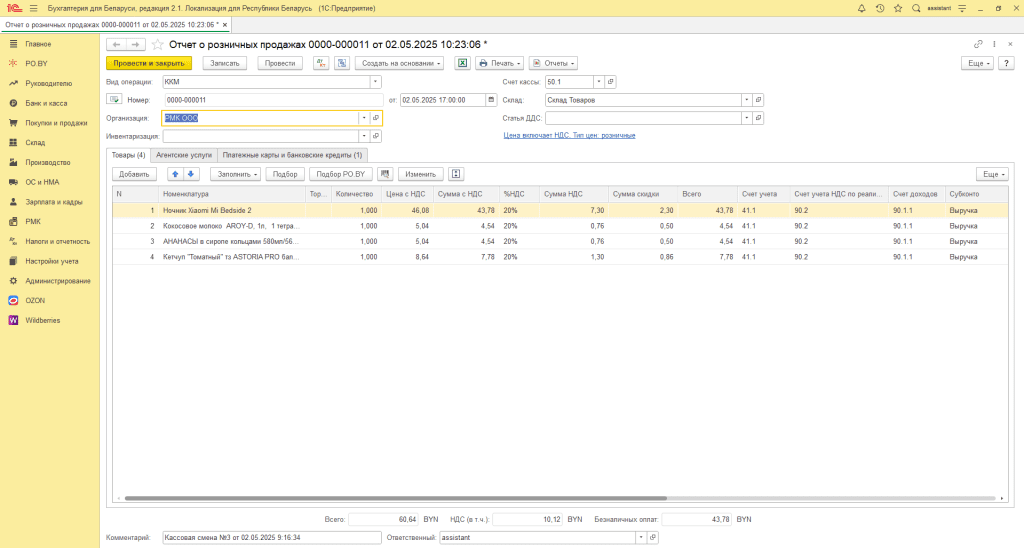Open Организация field's open-form icon
The height and width of the screenshot is (548, 1024).
pos(376,118)
